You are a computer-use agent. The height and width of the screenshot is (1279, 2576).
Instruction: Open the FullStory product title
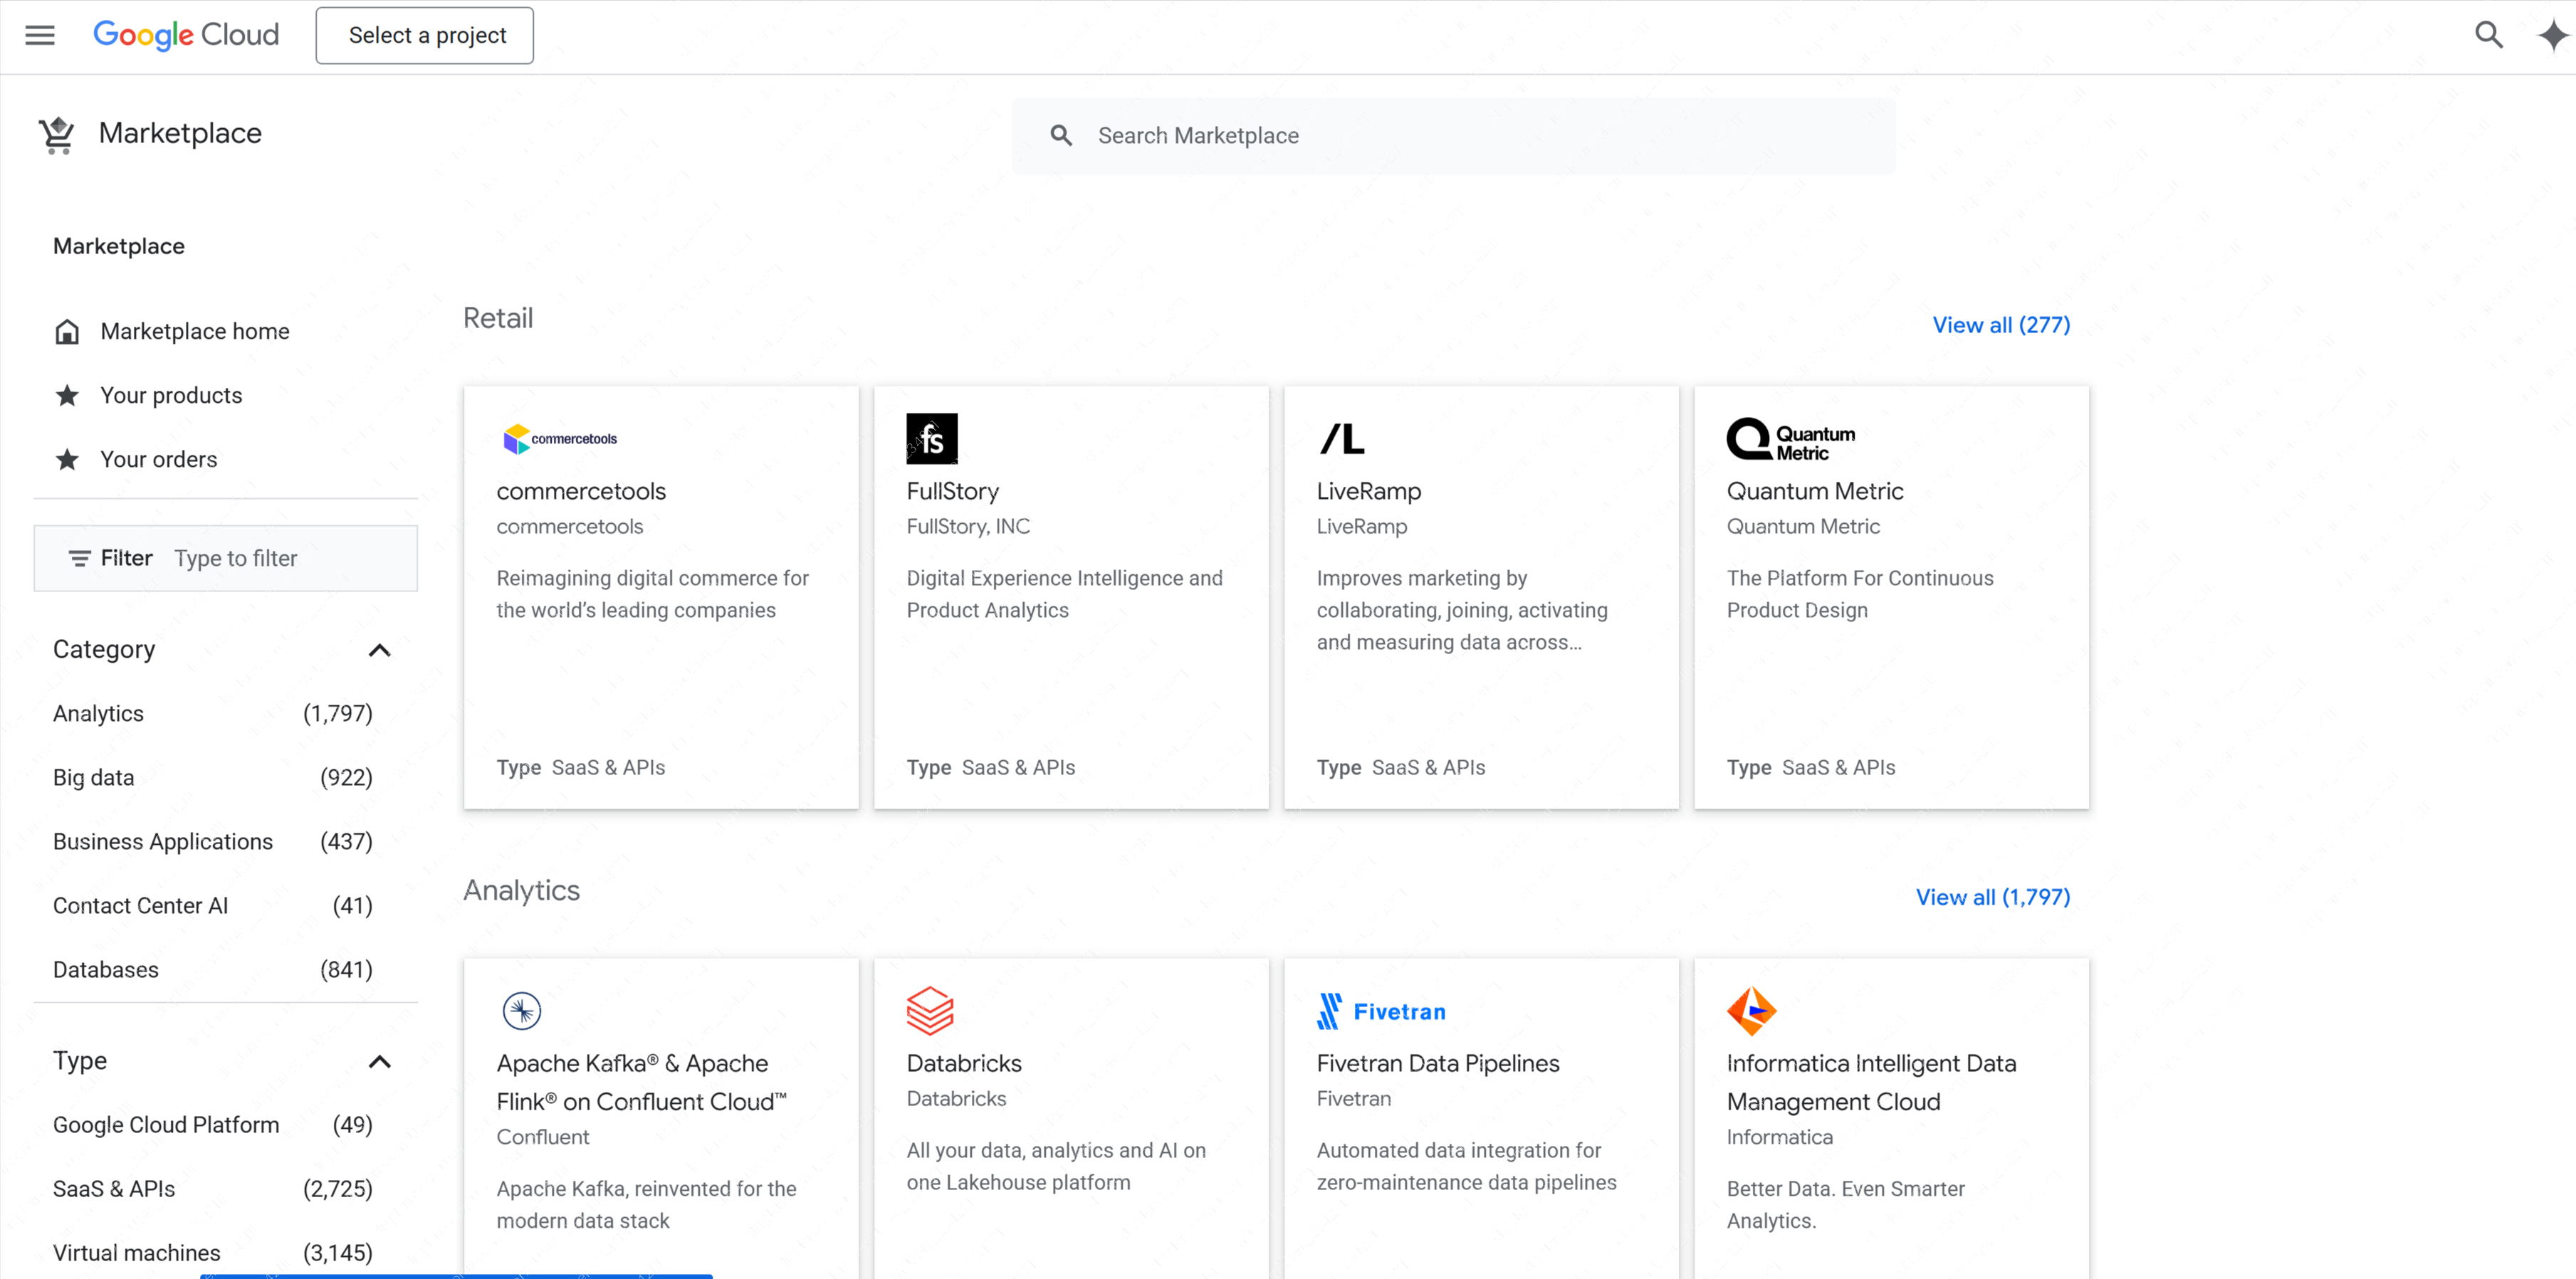click(x=952, y=491)
